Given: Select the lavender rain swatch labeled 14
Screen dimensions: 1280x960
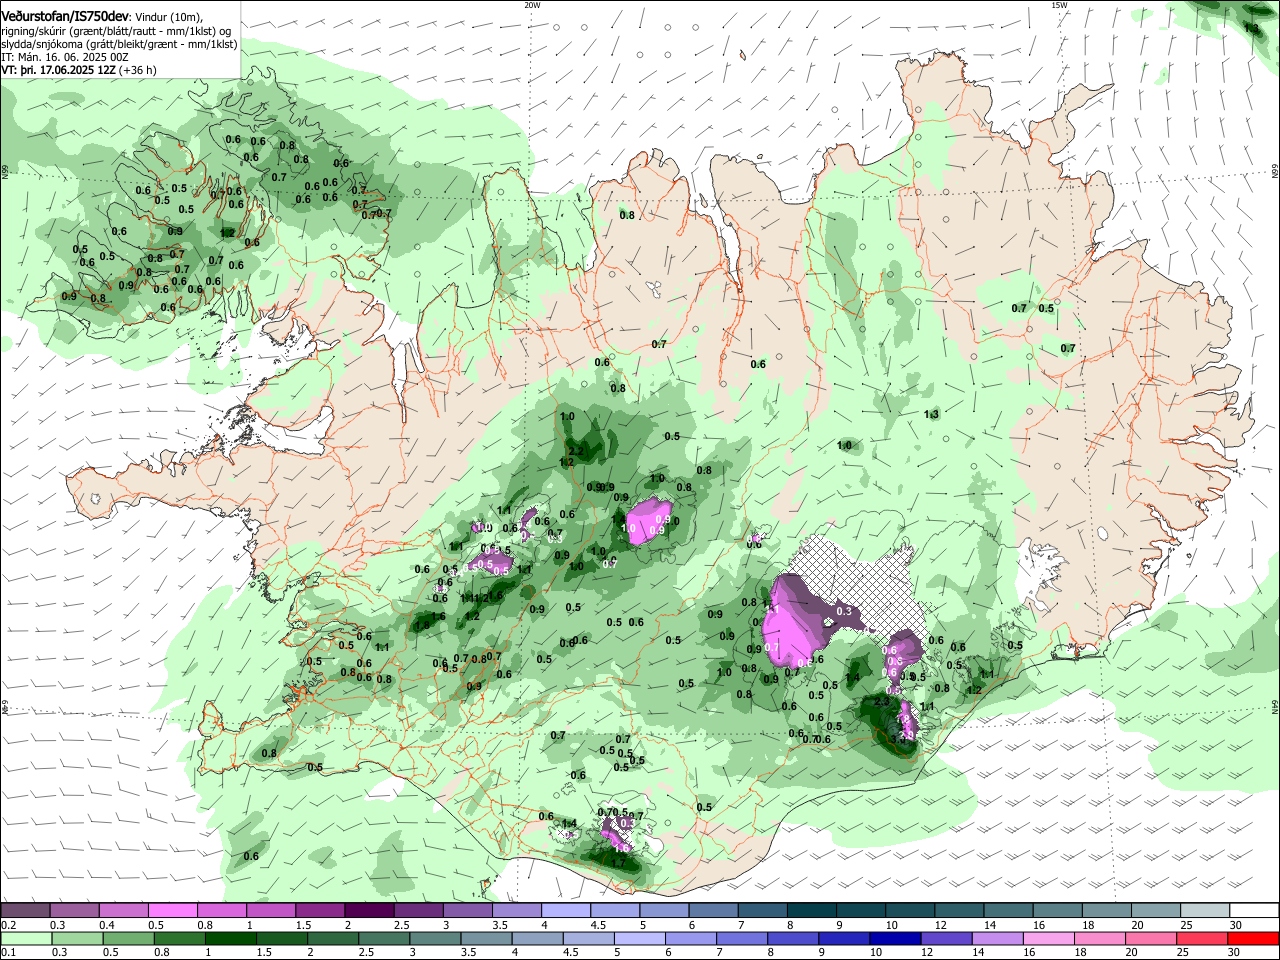Looking at the screenshot, I should click(998, 938).
